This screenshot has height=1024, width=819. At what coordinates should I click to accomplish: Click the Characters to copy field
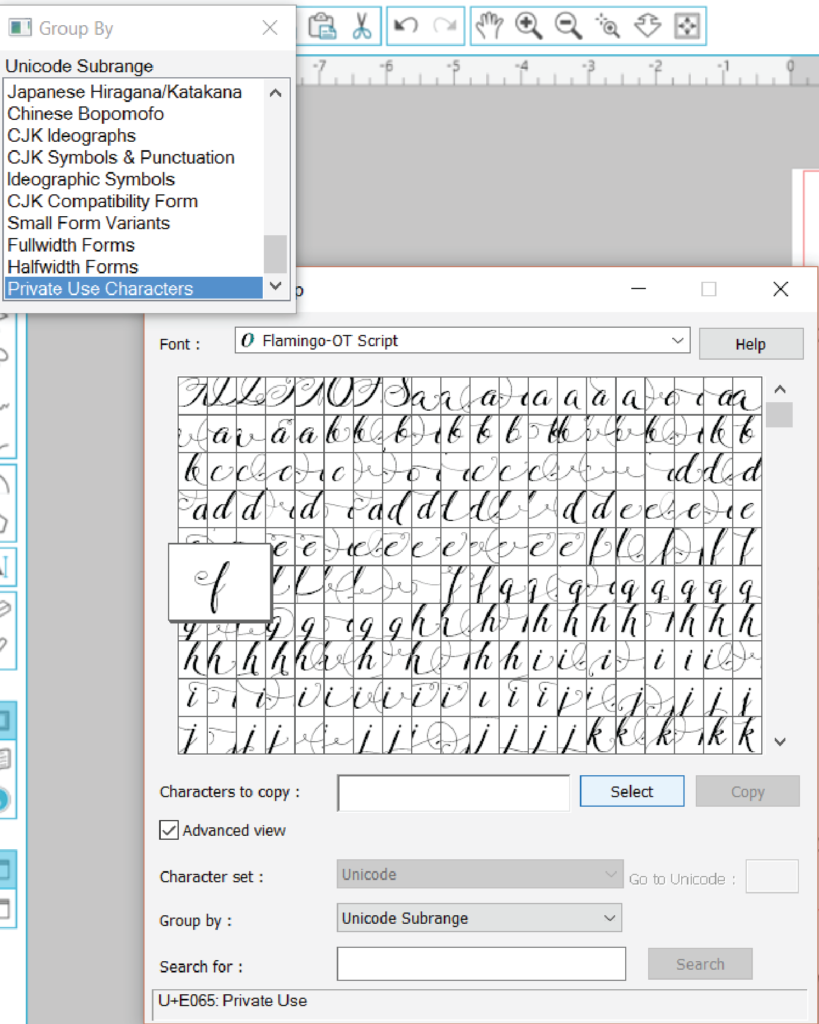tap(453, 793)
